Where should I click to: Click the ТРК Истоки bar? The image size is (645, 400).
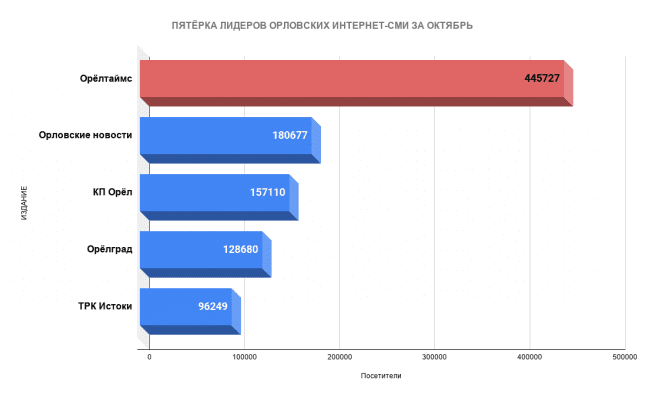click(x=190, y=312)
